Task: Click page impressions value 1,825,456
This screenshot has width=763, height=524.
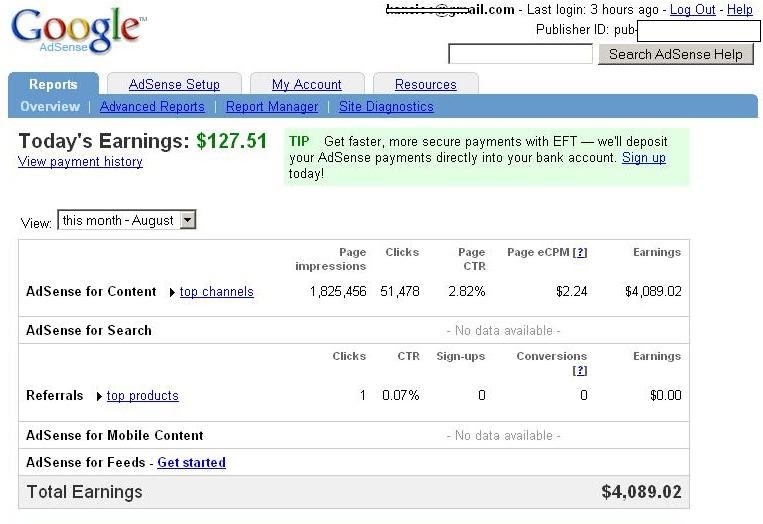Action: 338,291
